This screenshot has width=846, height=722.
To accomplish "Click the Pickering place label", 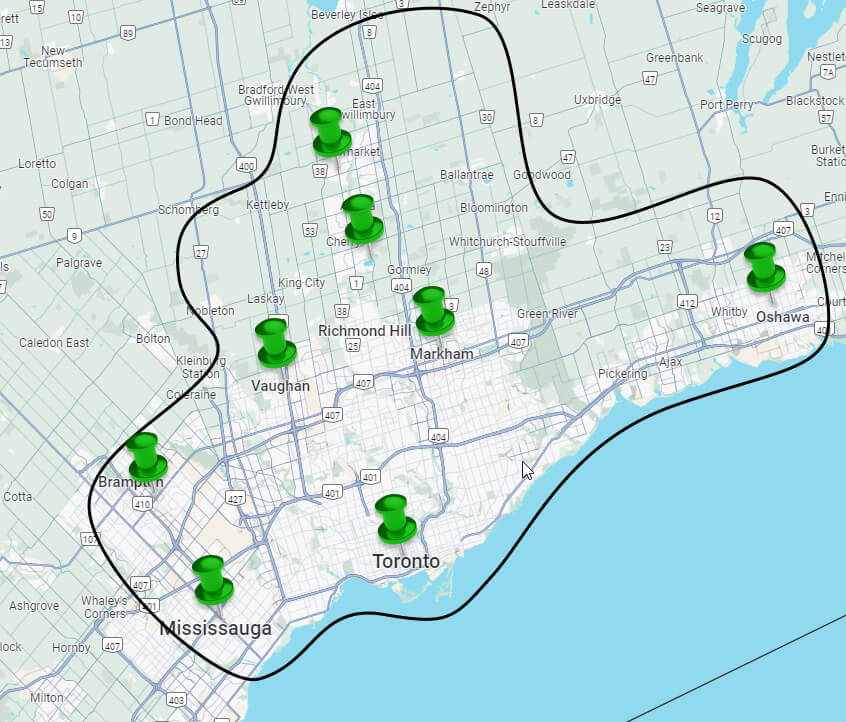I will click(622, 373).
